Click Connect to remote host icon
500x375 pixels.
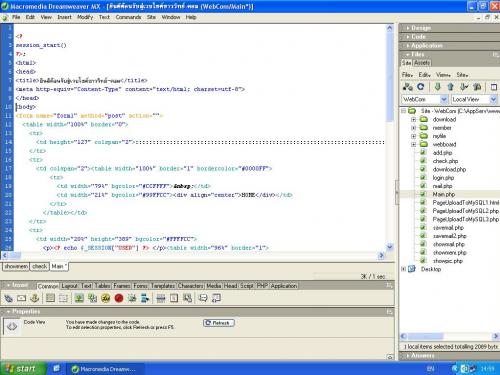click(407, 87)
